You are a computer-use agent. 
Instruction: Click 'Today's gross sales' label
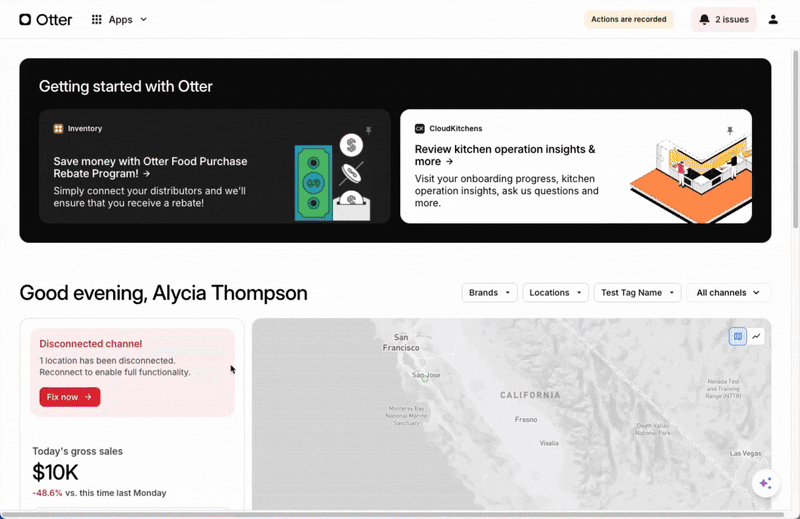78,451
